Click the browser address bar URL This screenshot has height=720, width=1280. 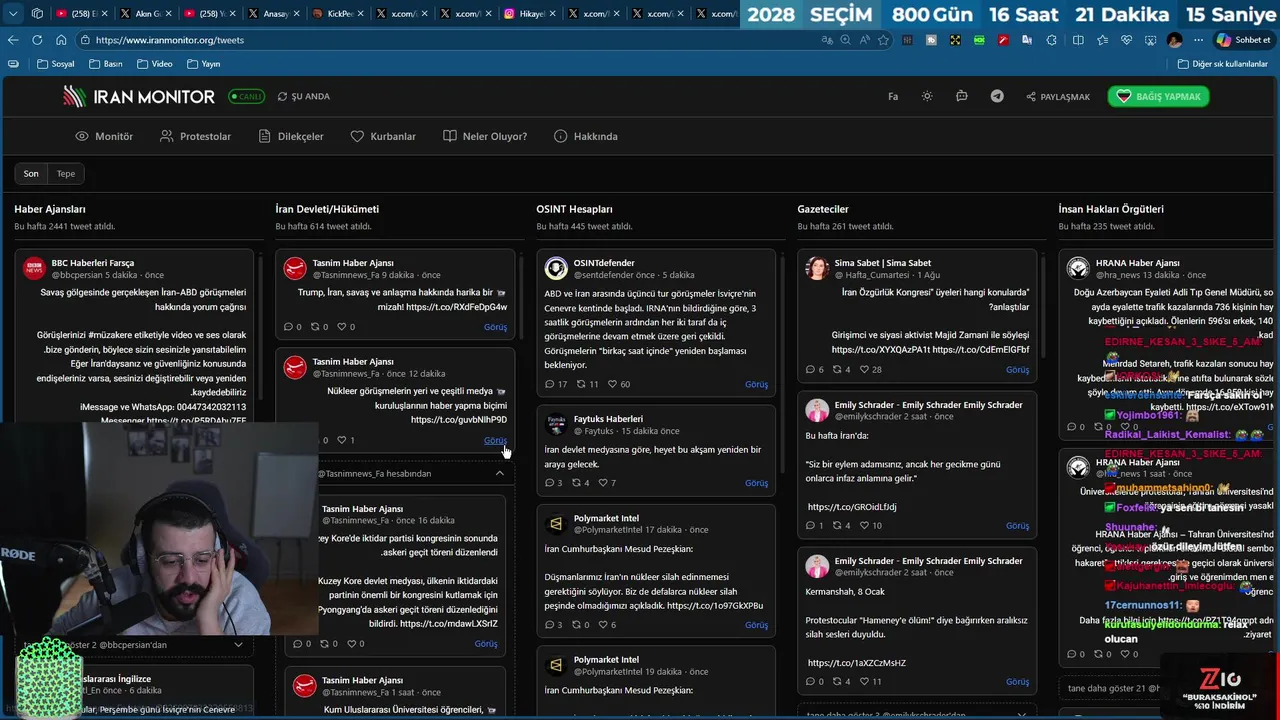pos(170,40)
